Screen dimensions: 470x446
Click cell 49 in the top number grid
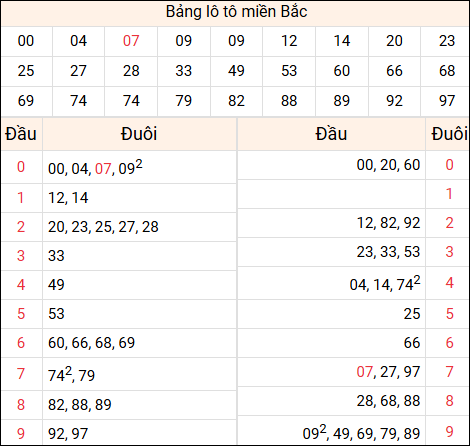coord(236,71)
